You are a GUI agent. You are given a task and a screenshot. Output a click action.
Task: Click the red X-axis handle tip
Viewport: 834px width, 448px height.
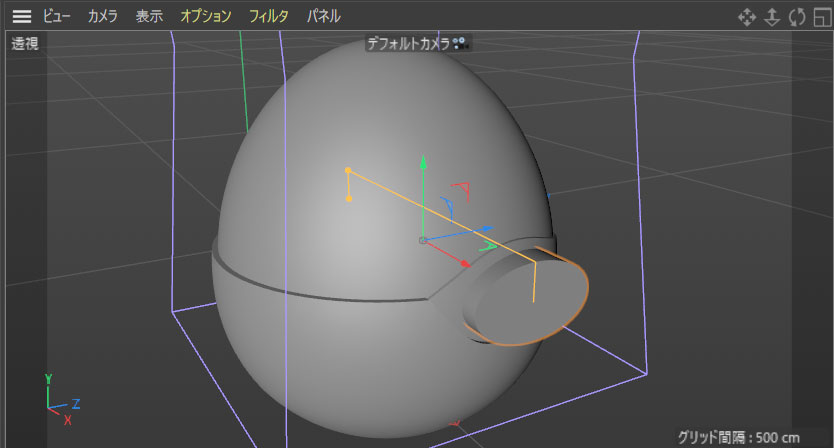[465, 264]
